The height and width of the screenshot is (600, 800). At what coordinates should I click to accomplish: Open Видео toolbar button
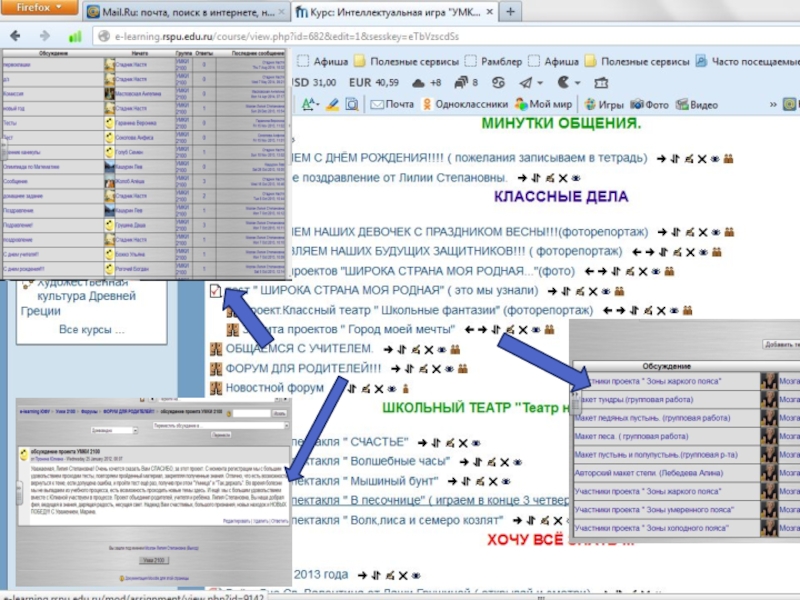[x=697, y=105]
